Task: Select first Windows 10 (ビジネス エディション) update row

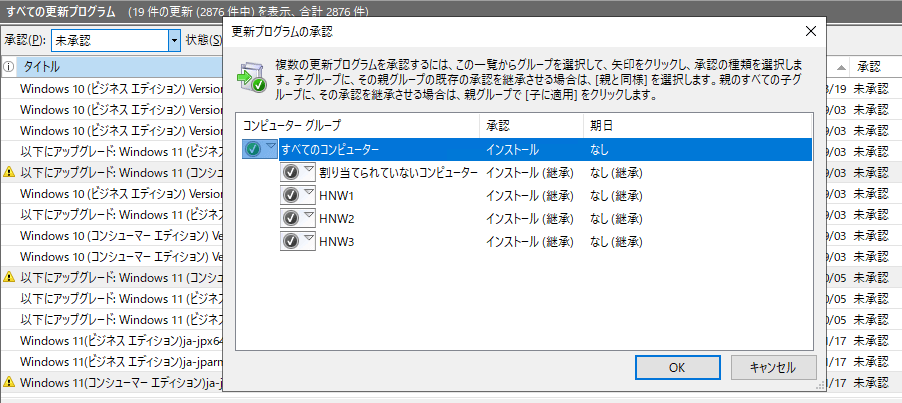Action: point(112,89)
